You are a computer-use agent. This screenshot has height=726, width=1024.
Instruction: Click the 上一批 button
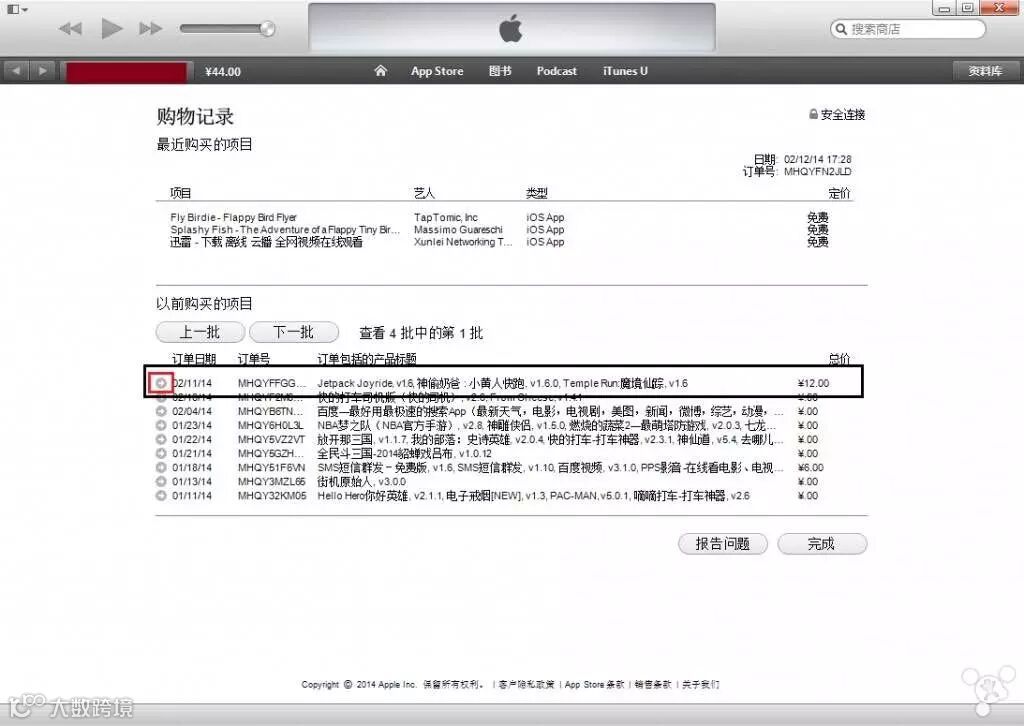[x=200, y=332]
